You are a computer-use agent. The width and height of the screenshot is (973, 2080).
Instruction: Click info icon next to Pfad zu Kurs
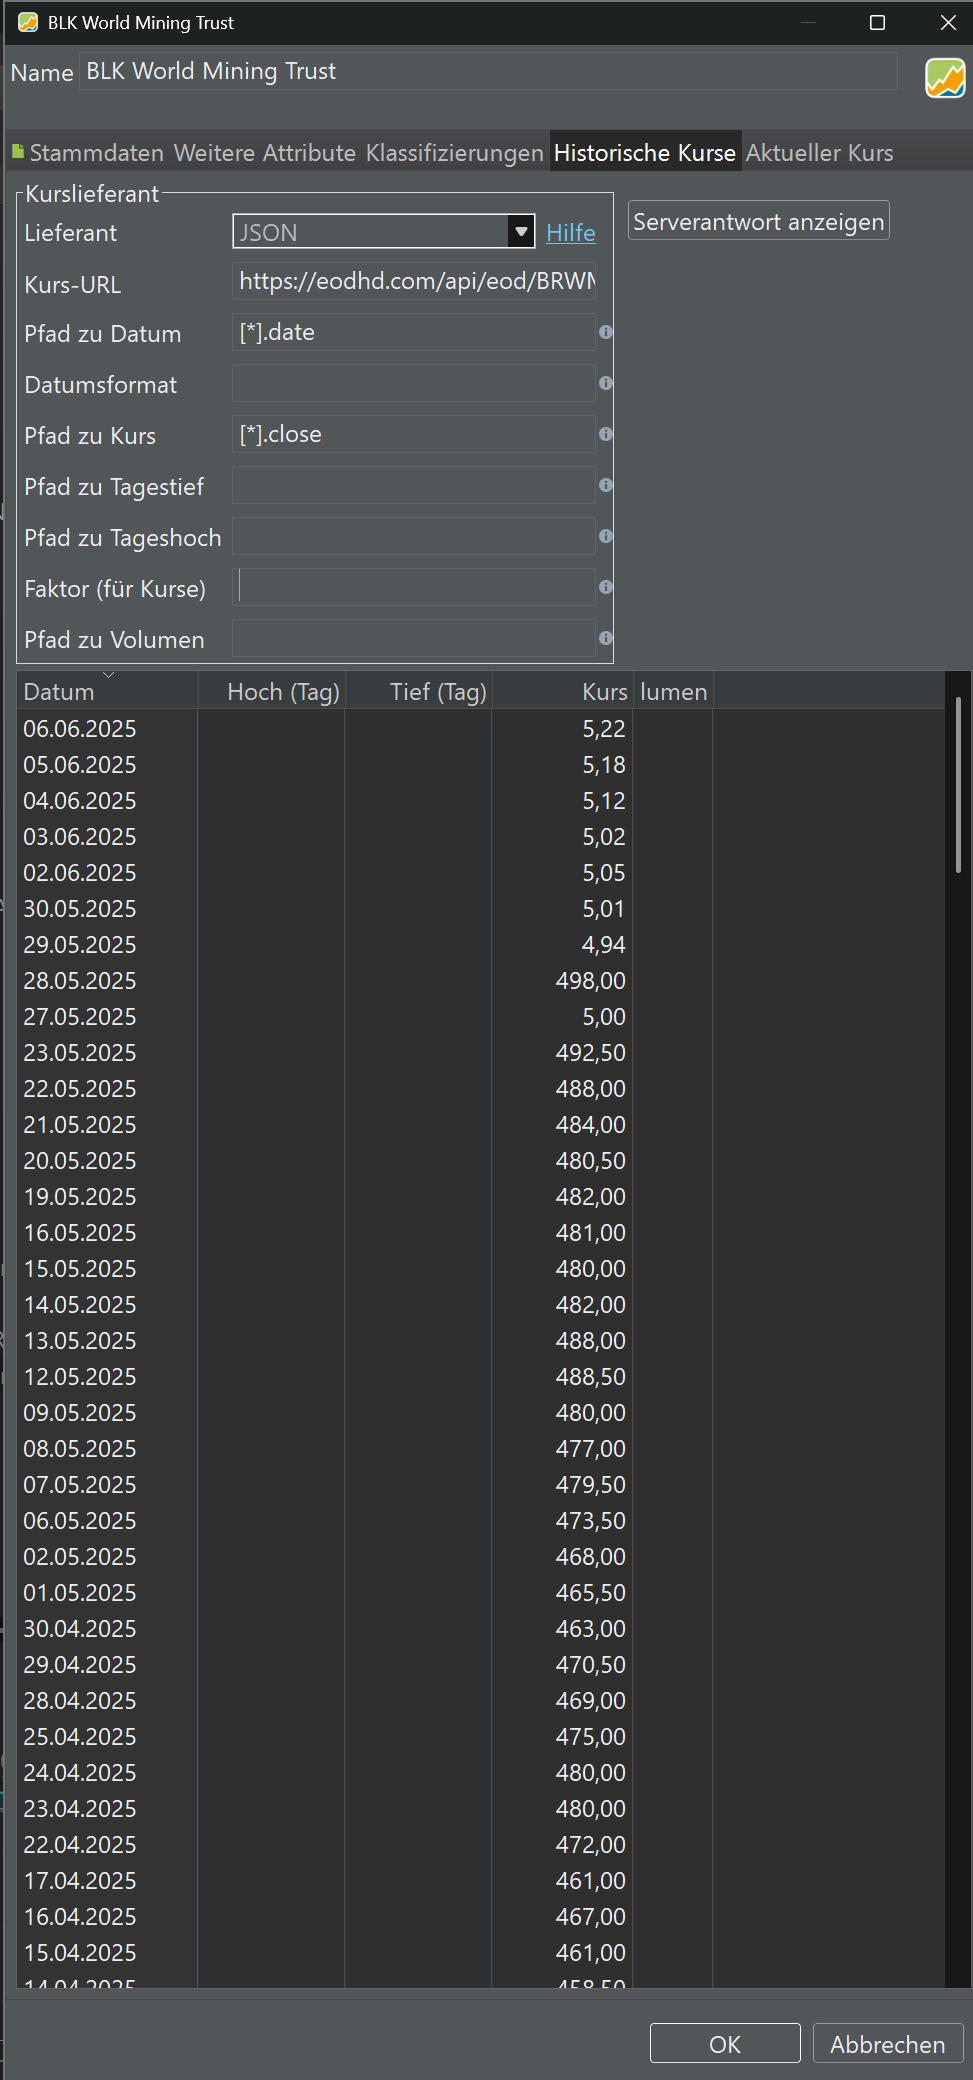point(605,434)
